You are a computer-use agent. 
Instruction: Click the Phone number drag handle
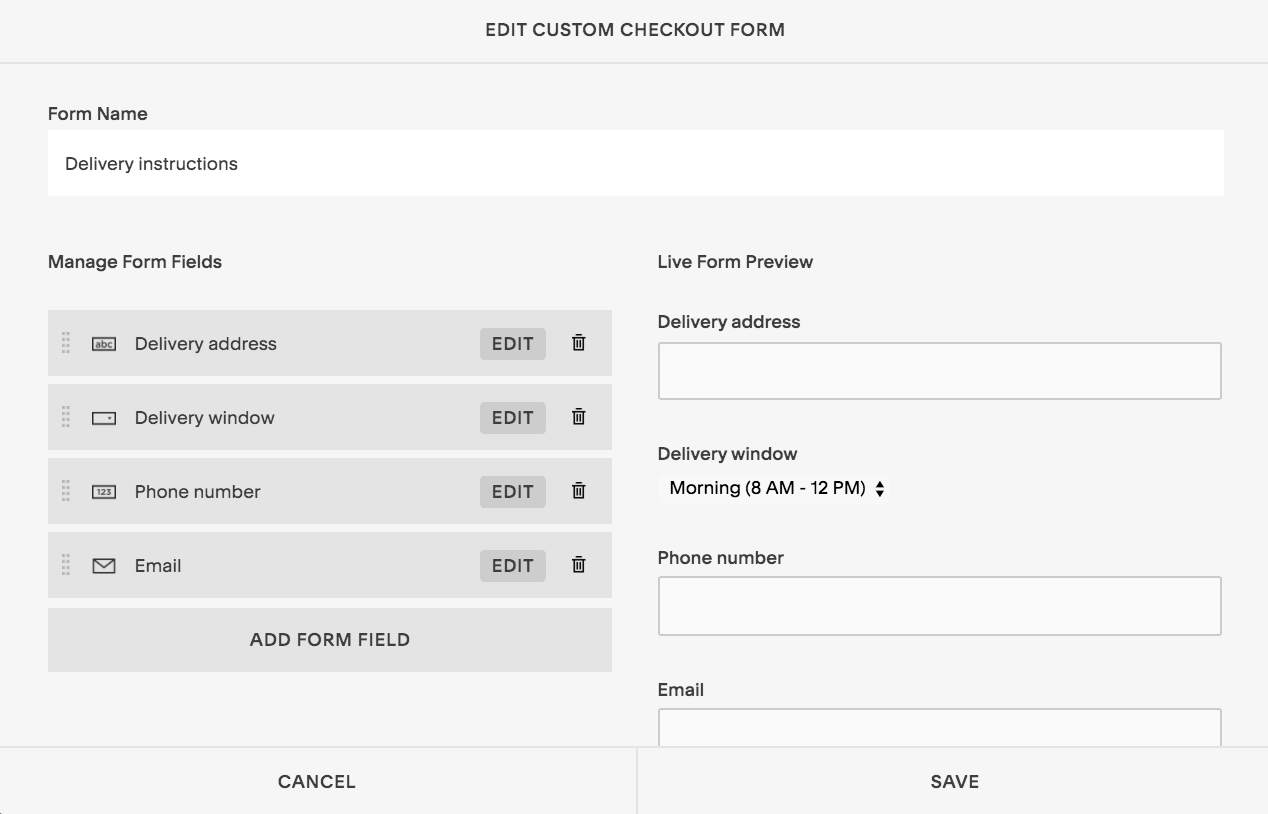coord(66,491)
